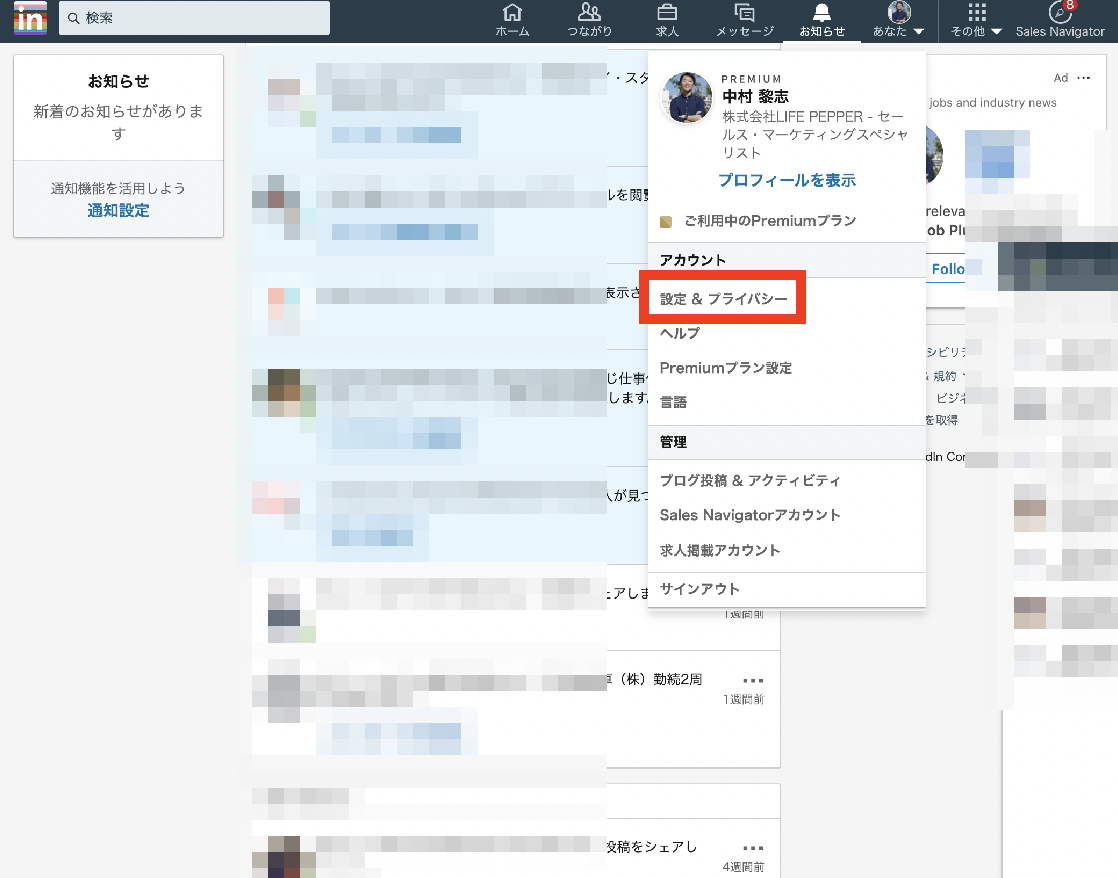Open 求人掲載アカウント menu item
The width and height of the screenshot is (1118, 878).
[x=720, y=551]
